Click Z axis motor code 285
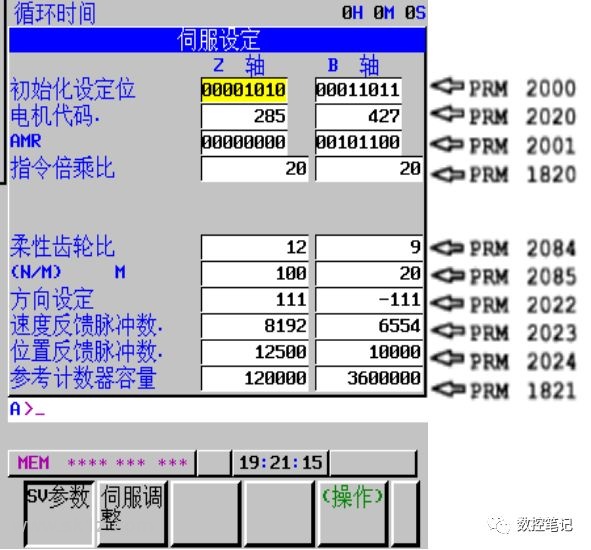The height and width of the screenshot is (550, 591). (x=244, y=116)
